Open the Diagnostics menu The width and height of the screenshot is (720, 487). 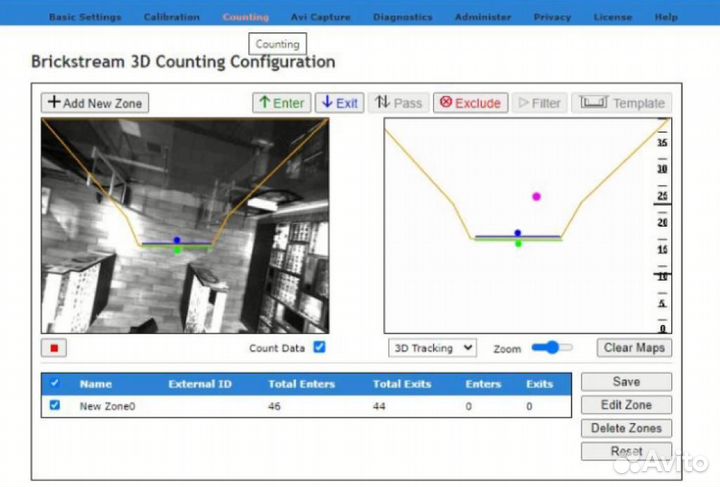point(403,17)
